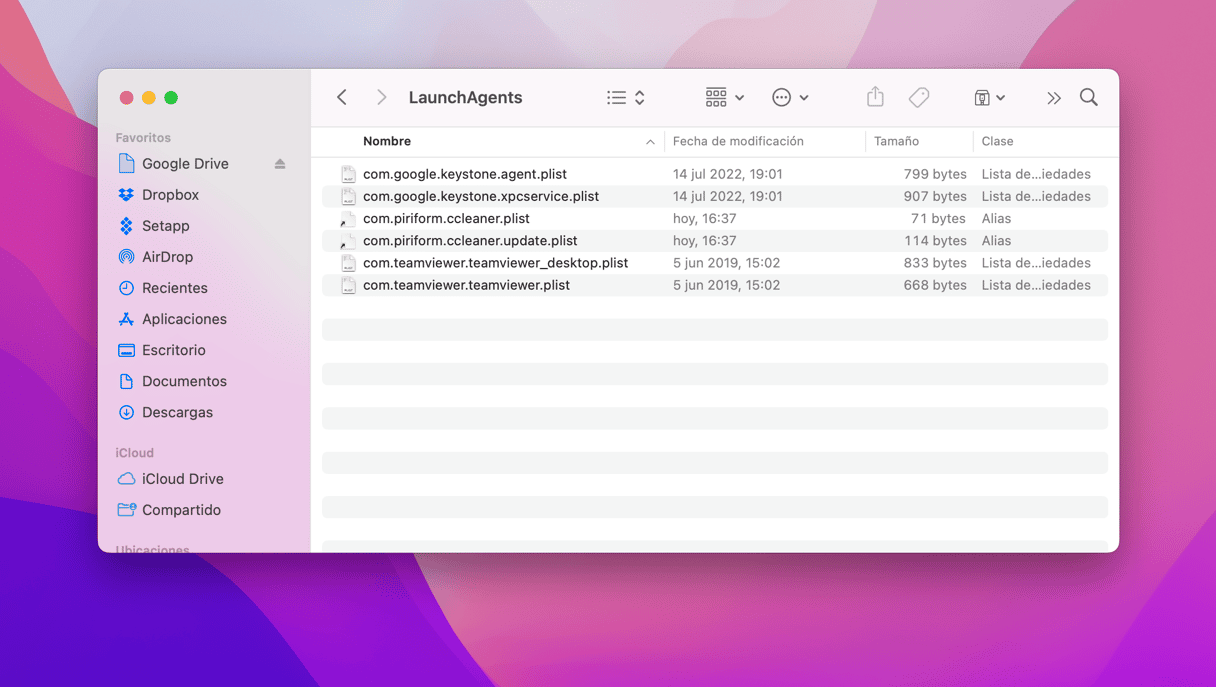Click the iCloud section heading
Screen dimensions: 1216x687
[134, 452]
